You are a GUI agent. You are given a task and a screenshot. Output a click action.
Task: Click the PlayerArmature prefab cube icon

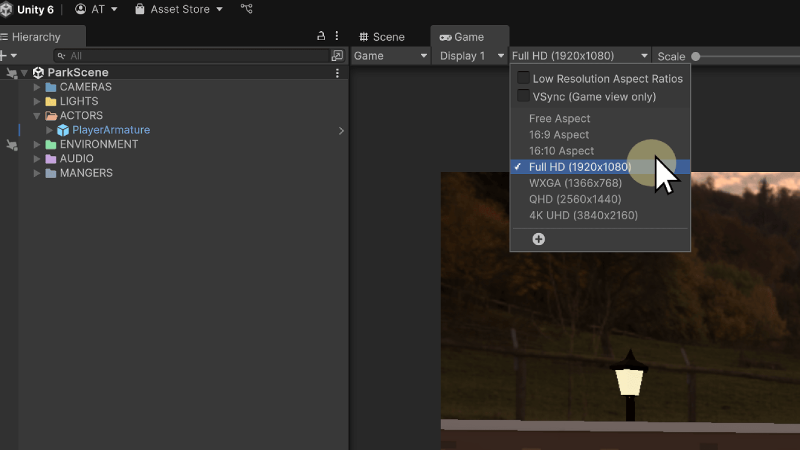(x=63, y=130)
